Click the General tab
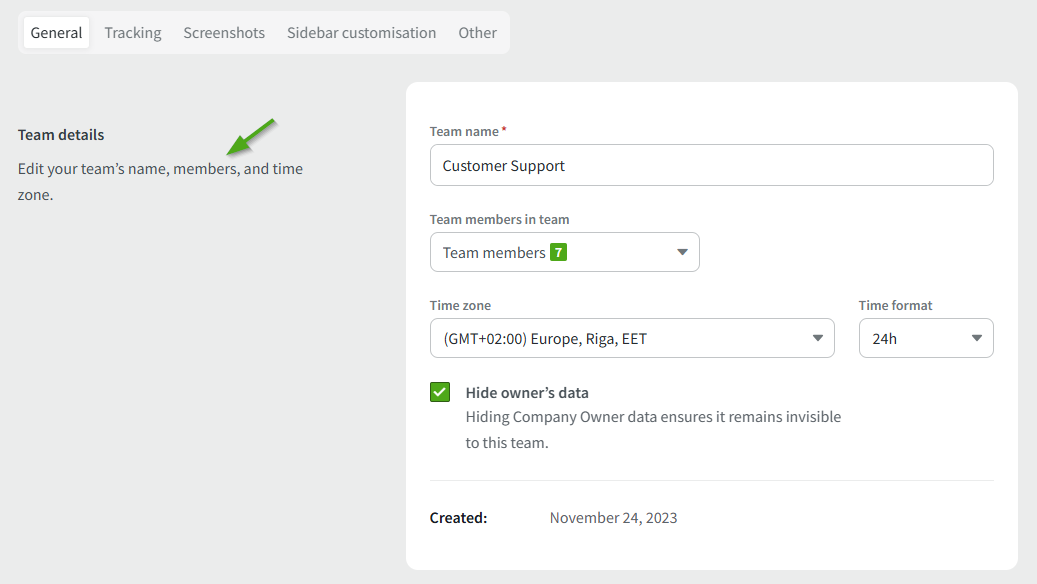1037x584 pixels. pos(56,33)
